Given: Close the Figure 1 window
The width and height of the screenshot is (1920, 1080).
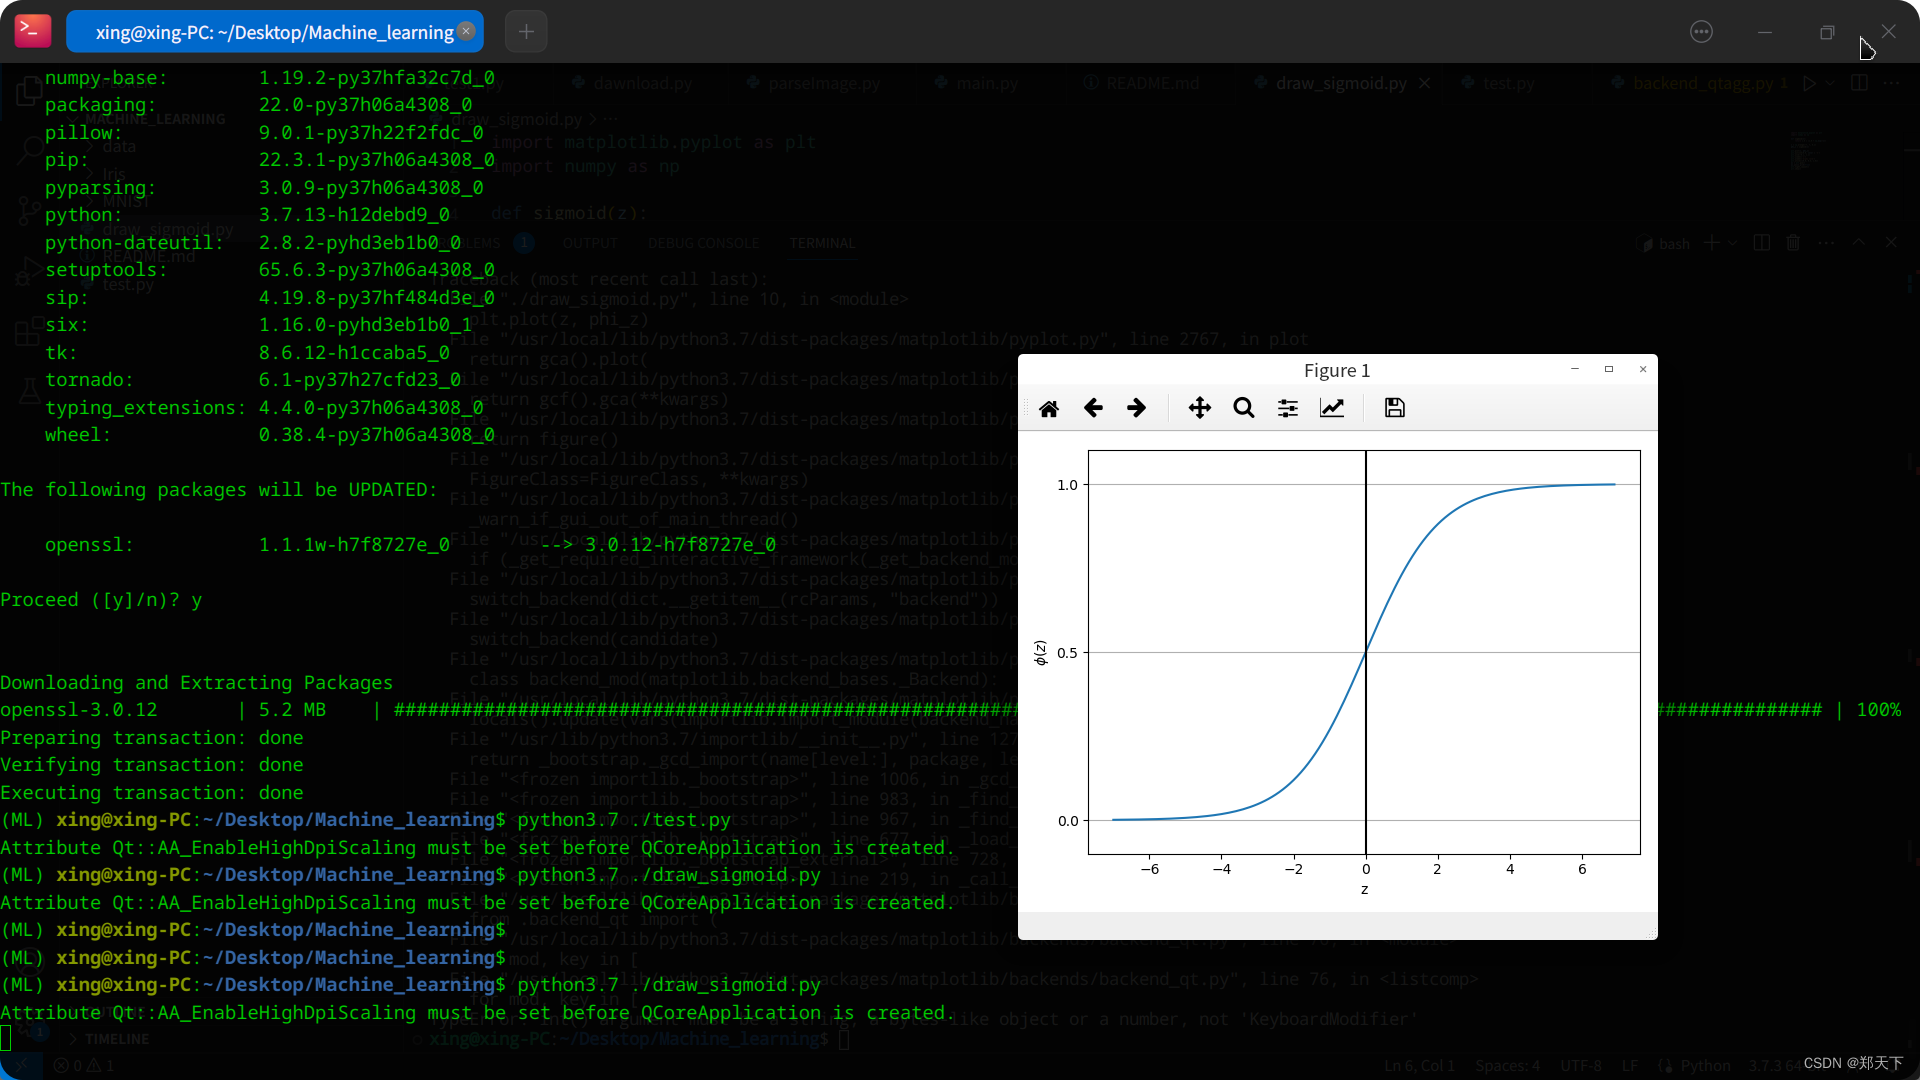Looking at the screenshot, I should click(x=1643, y=369).
